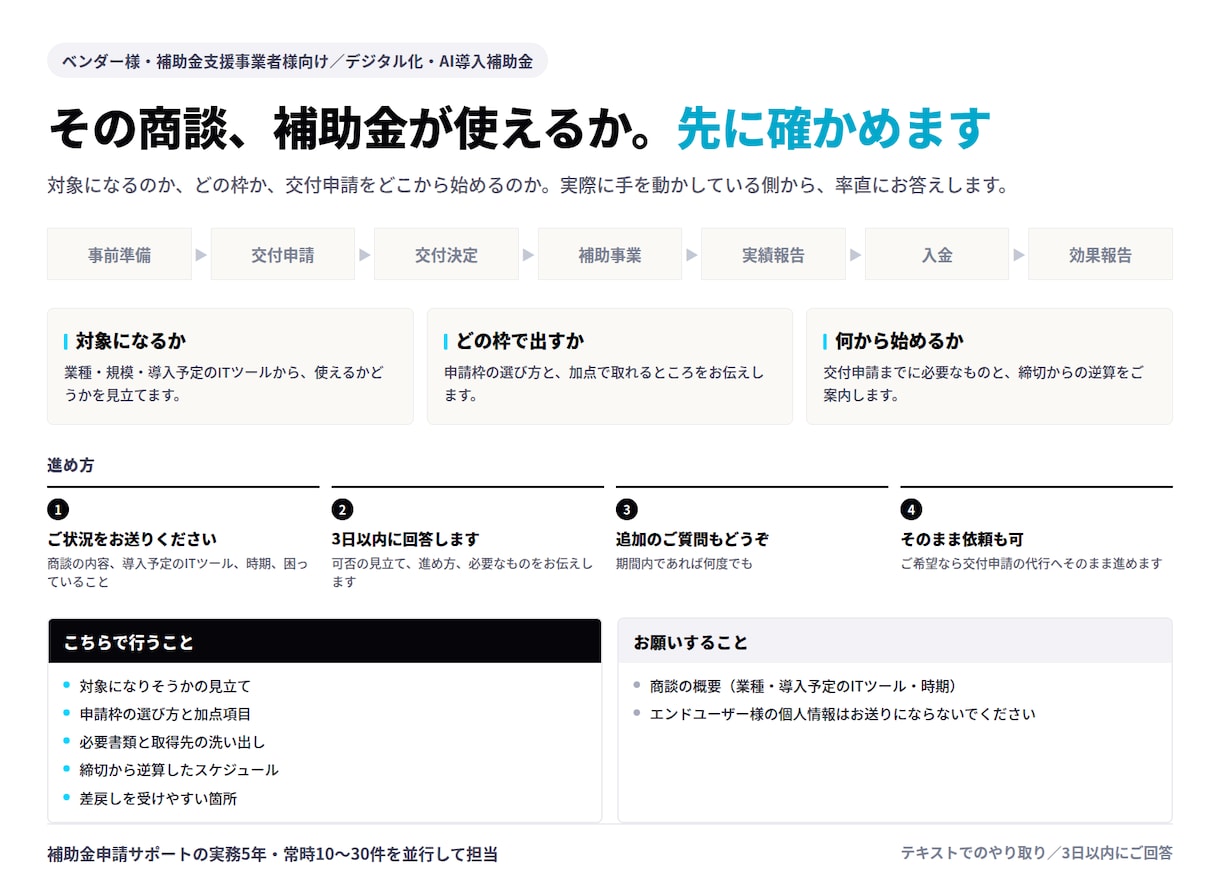
Task: Click the こちらで行うこと black header
Action: (325, 641)
